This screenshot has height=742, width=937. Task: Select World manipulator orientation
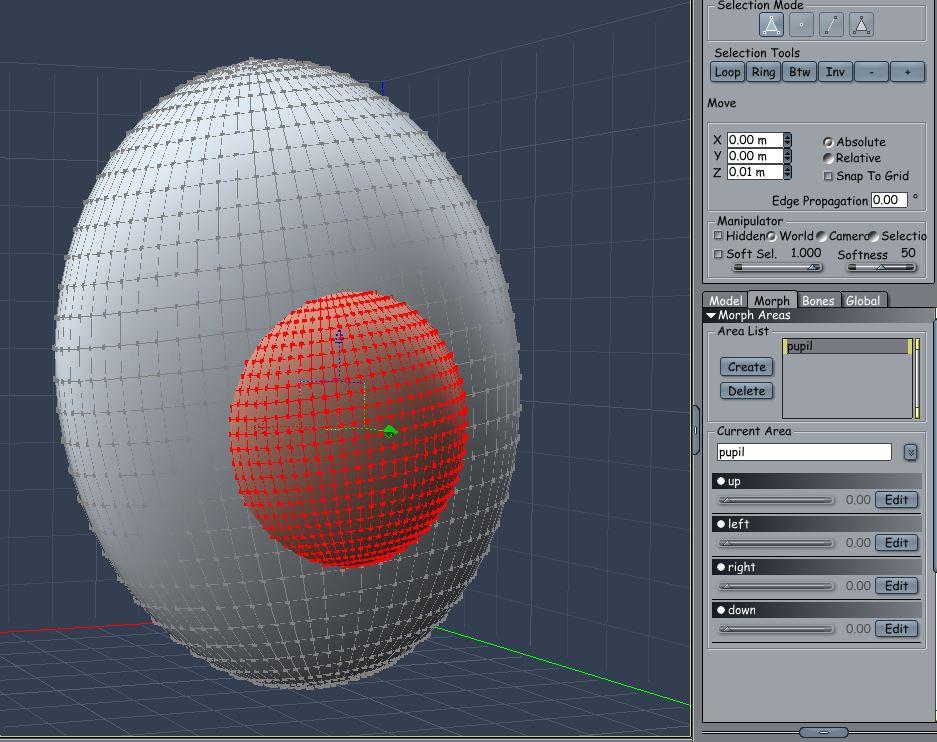pos(771,236)
